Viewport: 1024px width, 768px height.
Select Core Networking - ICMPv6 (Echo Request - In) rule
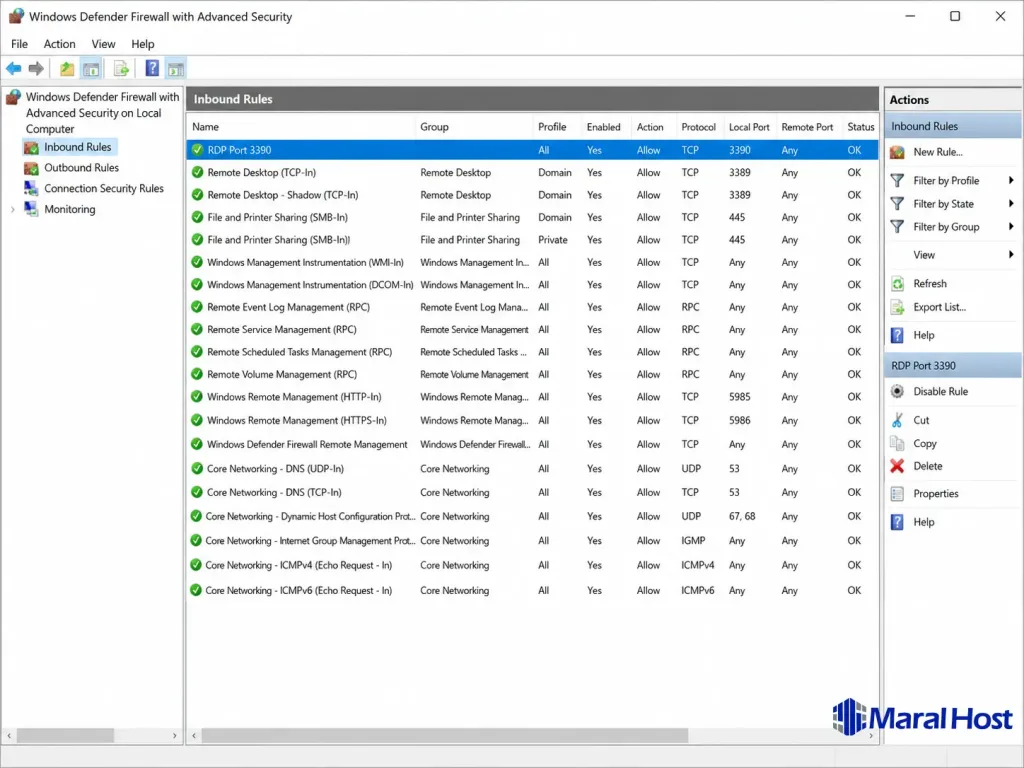(x=532, y=590)
